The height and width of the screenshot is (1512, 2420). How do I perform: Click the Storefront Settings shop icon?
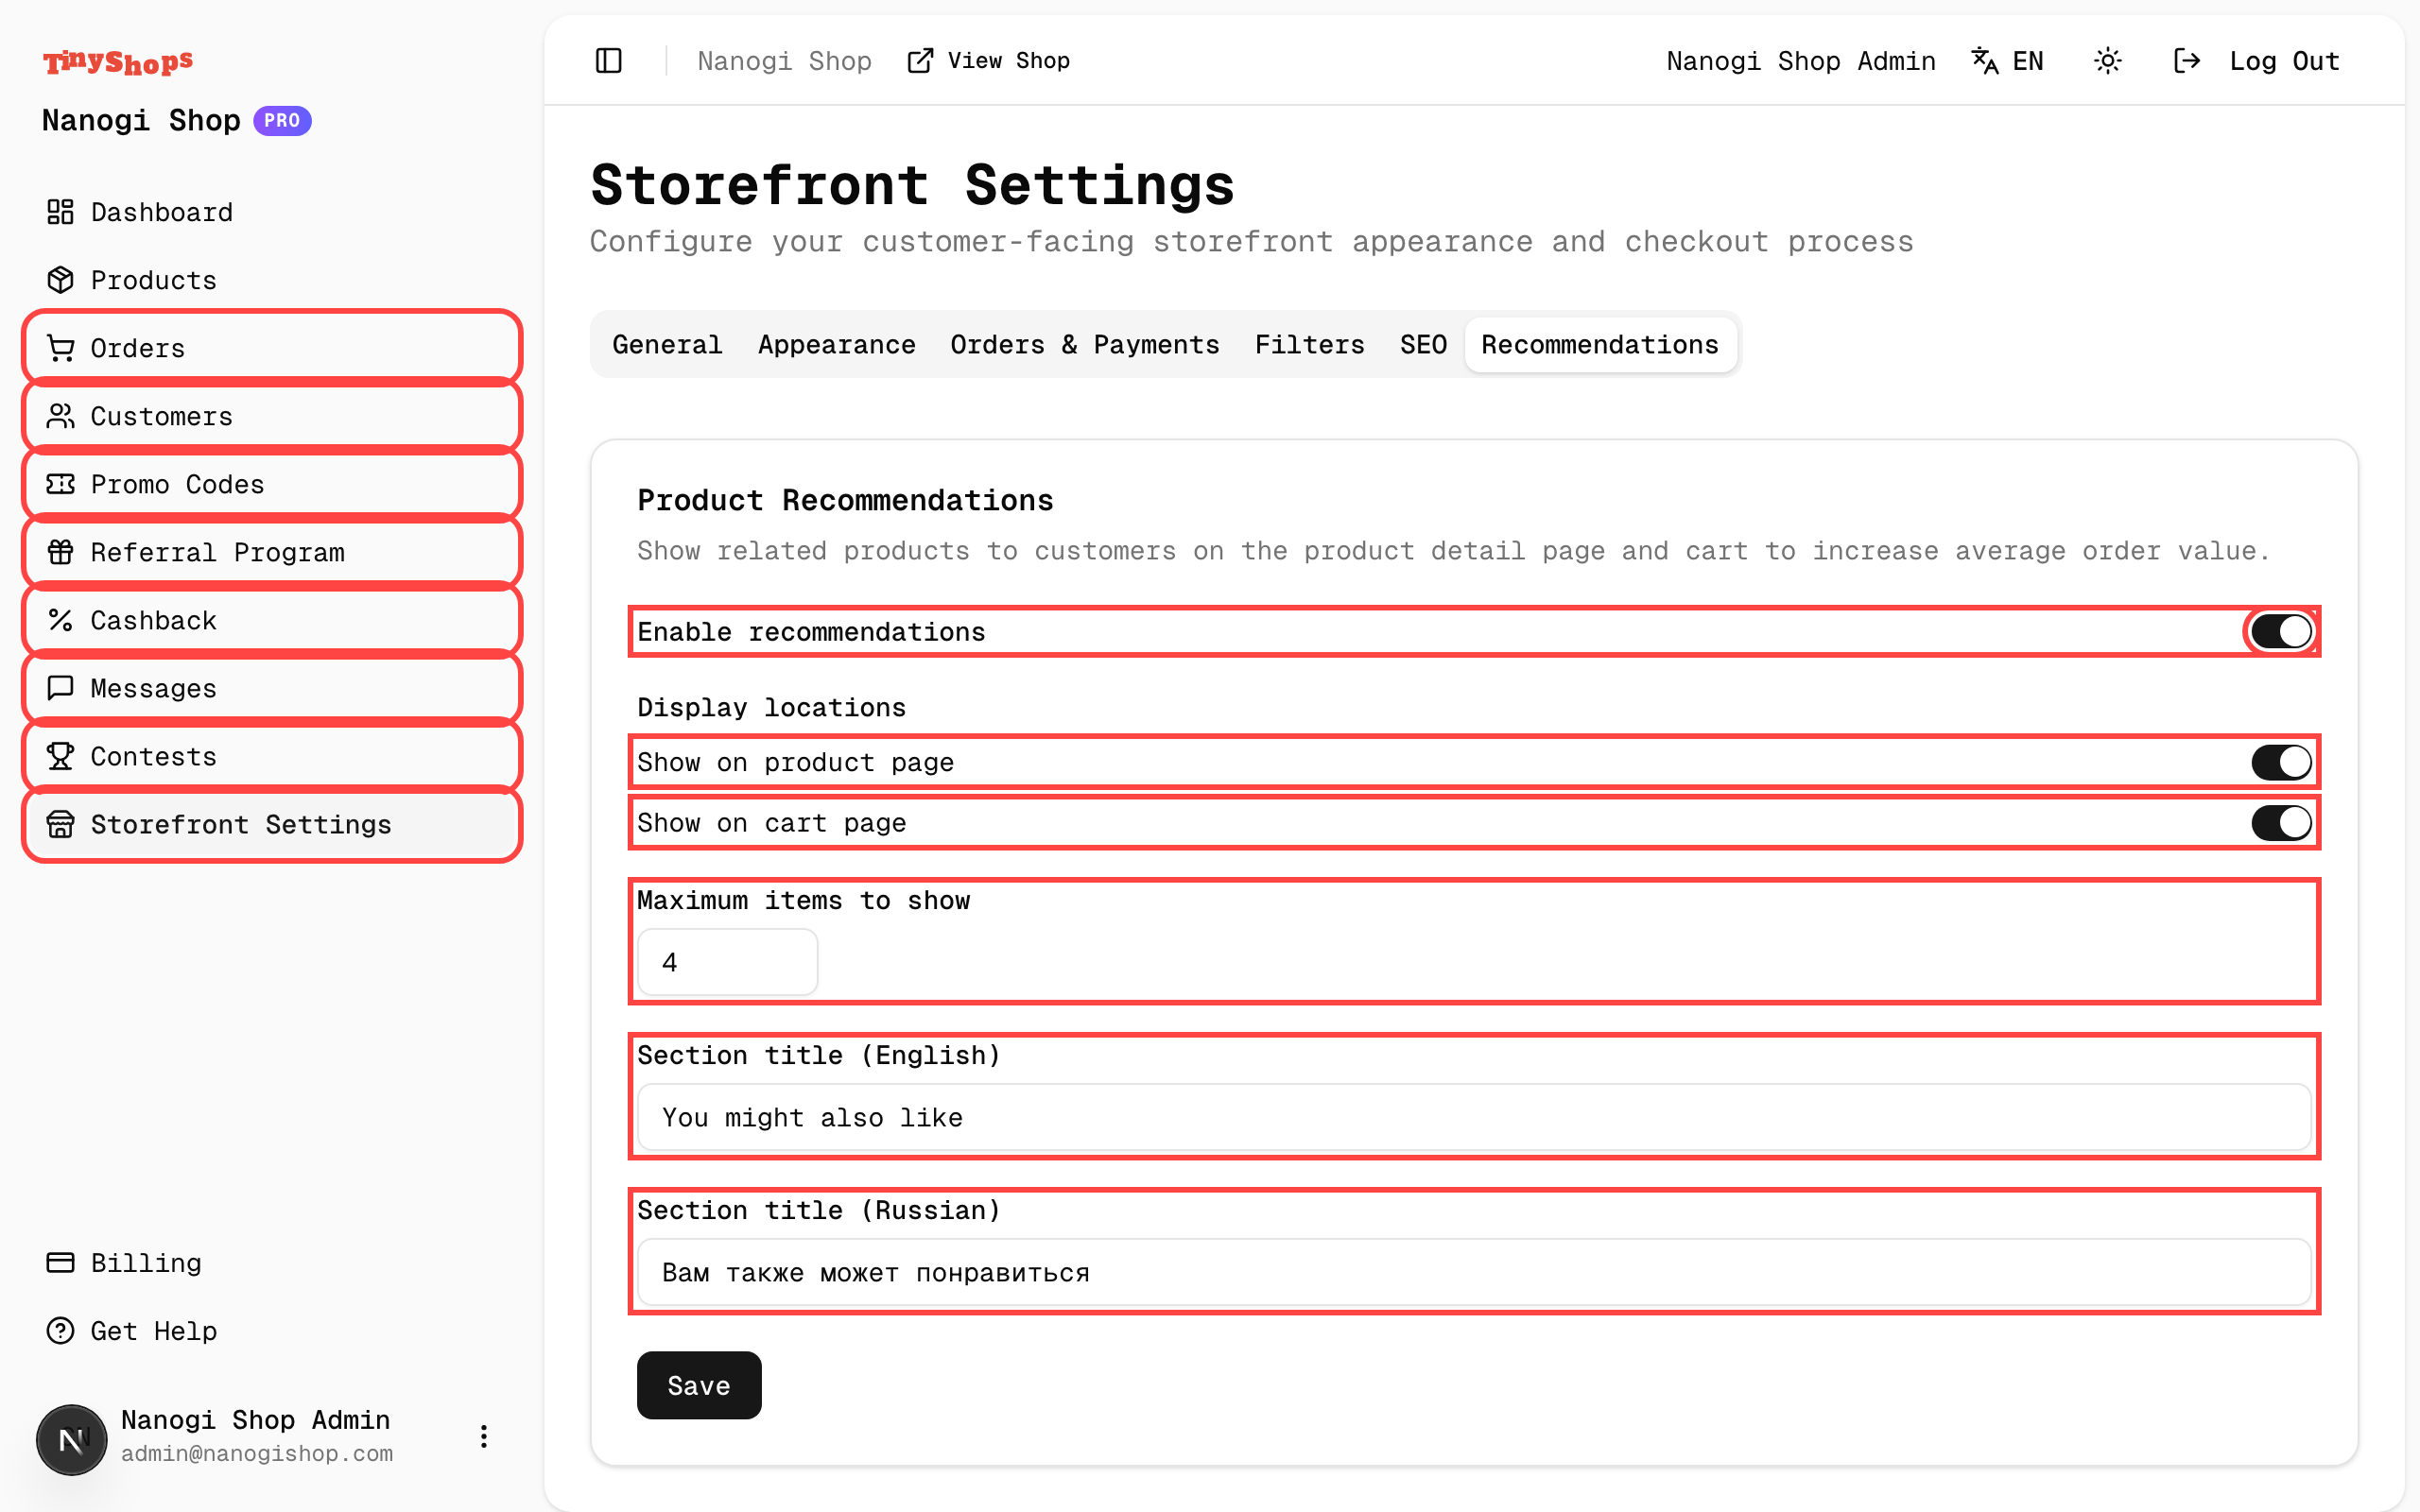[61, 824]
